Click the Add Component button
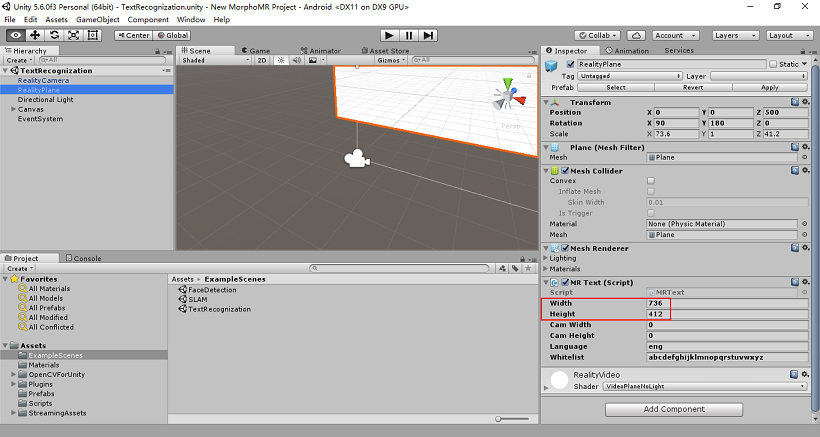The height and width of the screenshot is (437, 820). pos(674,409)
